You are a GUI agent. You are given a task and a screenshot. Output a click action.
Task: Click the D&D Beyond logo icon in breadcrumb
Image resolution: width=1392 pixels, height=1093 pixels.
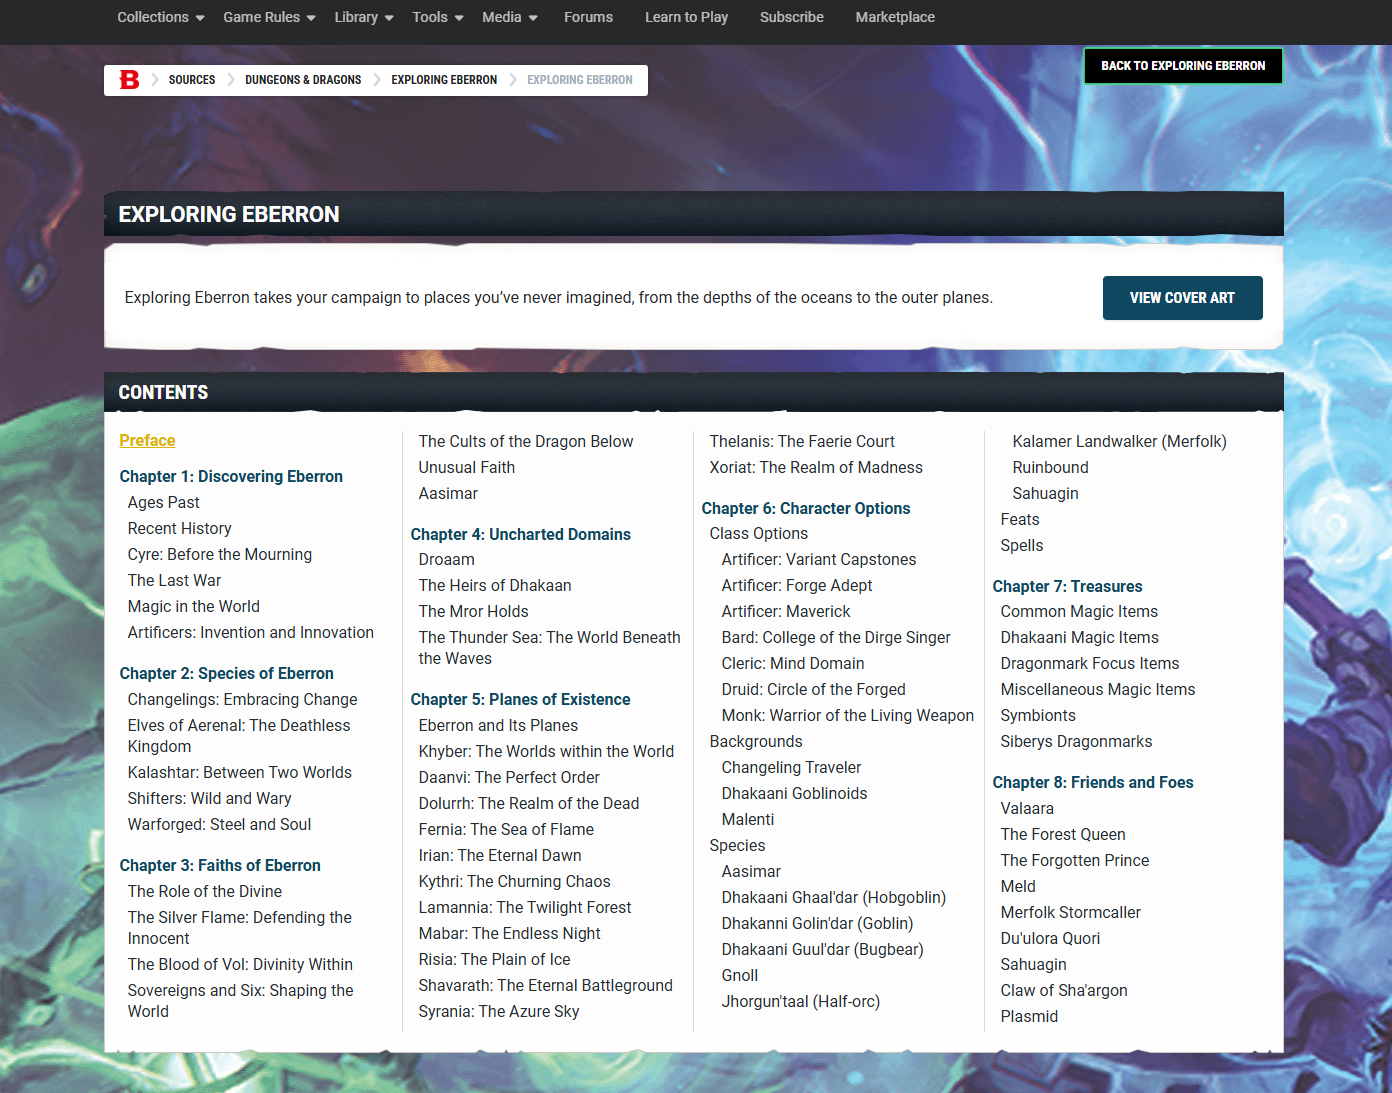[129, 80]
